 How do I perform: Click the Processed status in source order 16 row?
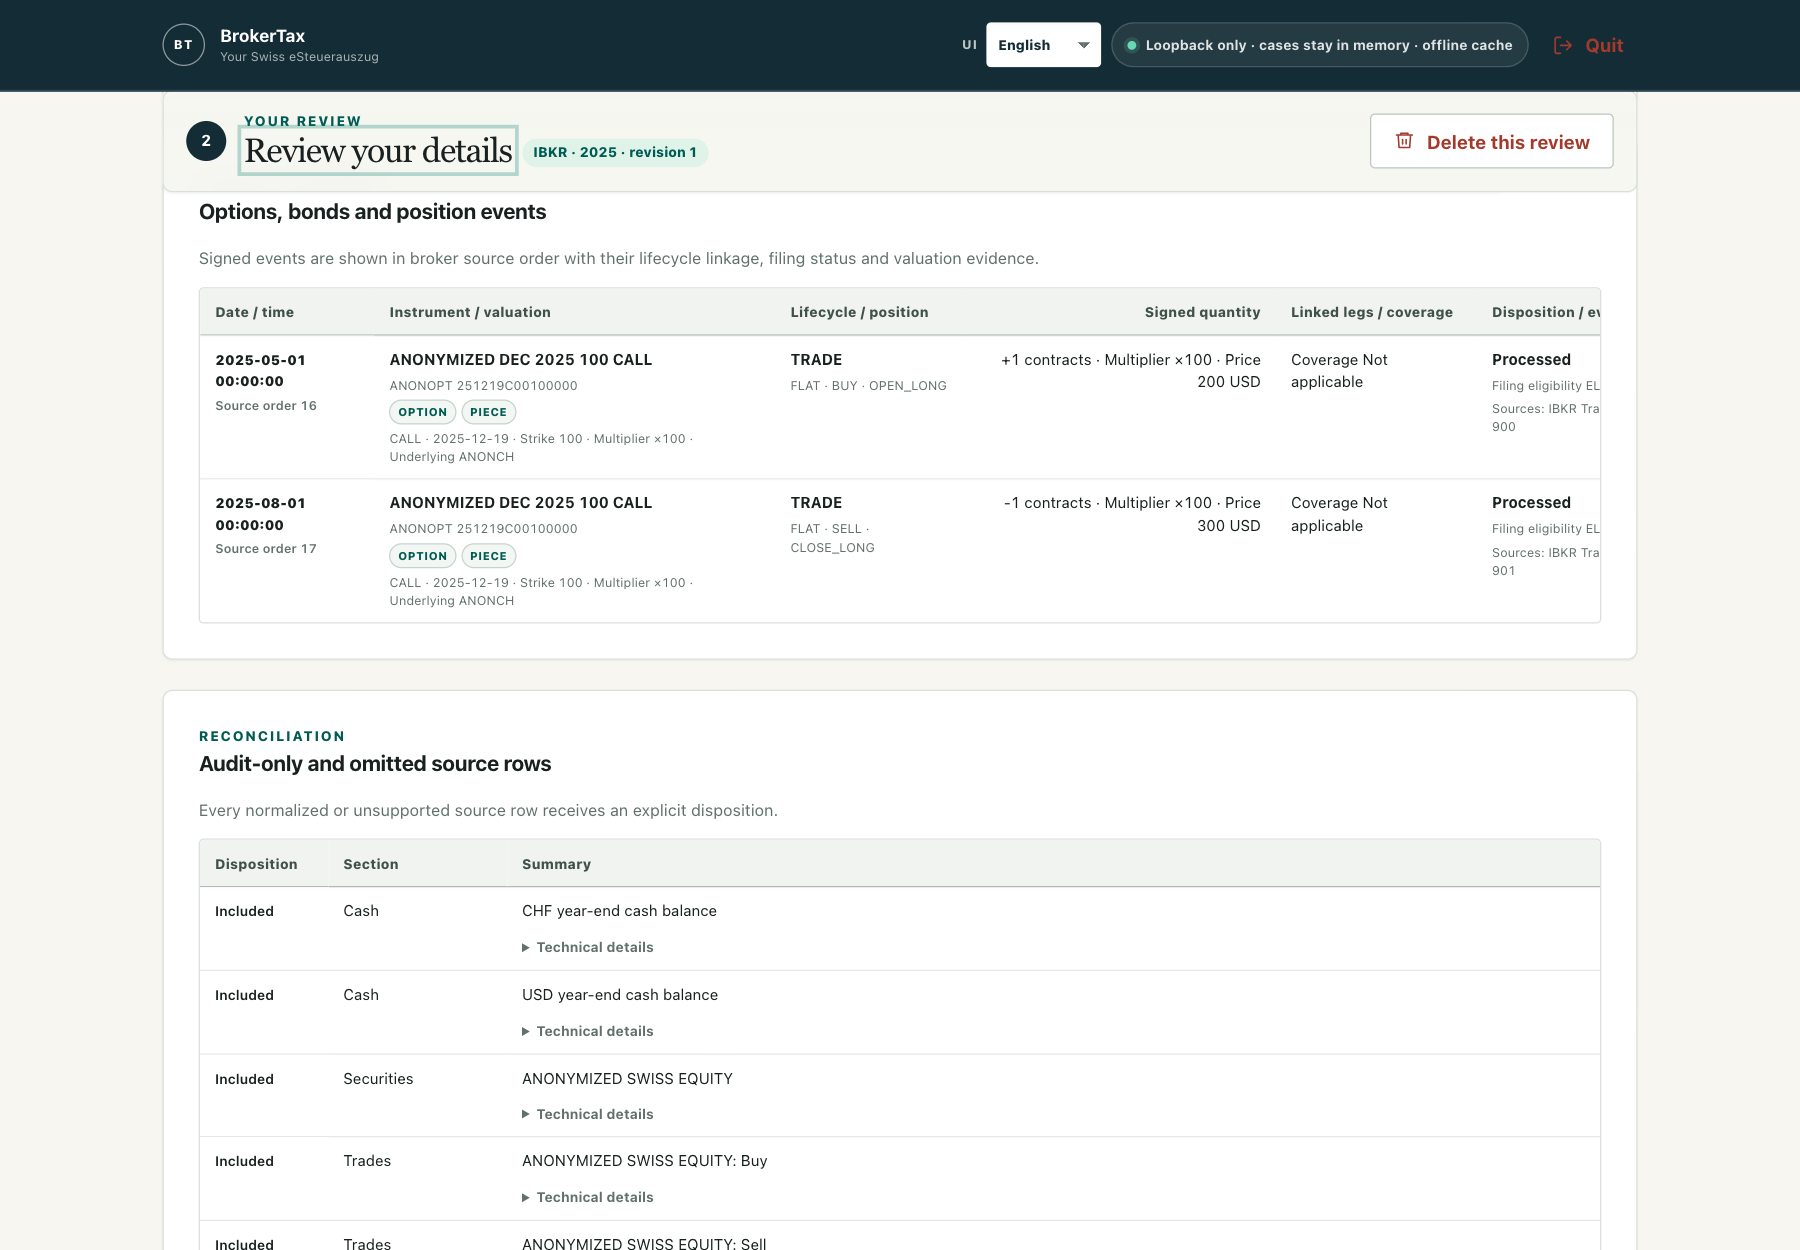1531,360
